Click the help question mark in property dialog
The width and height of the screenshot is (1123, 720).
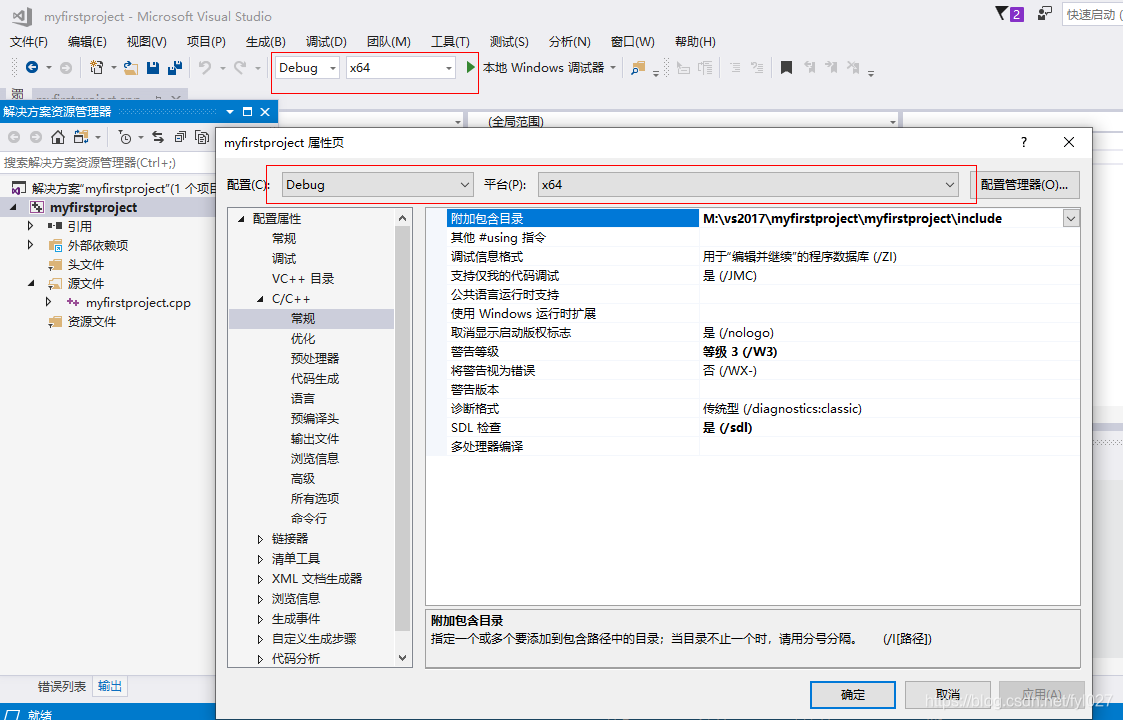tap(1023, 142)
